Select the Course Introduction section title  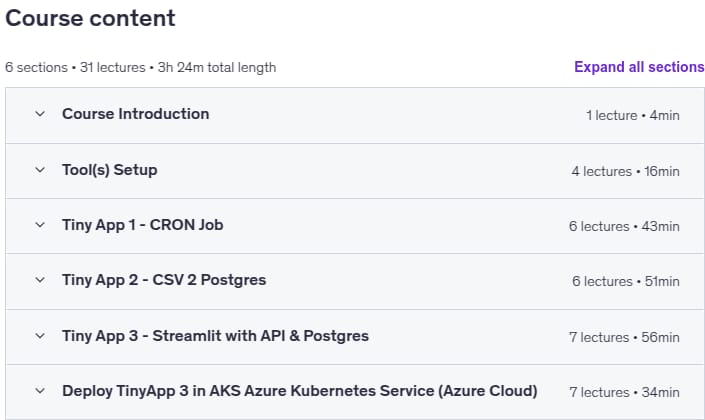coord(135,114)
